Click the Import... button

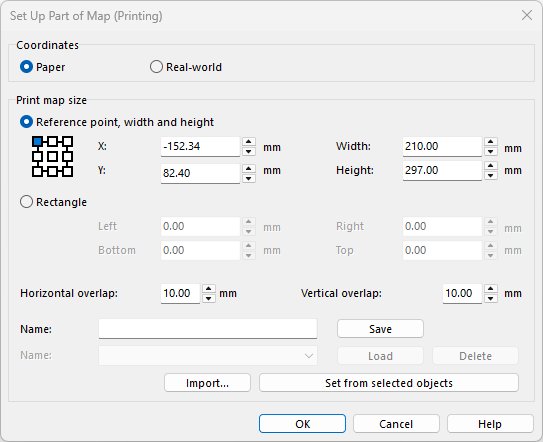point(207,383)
